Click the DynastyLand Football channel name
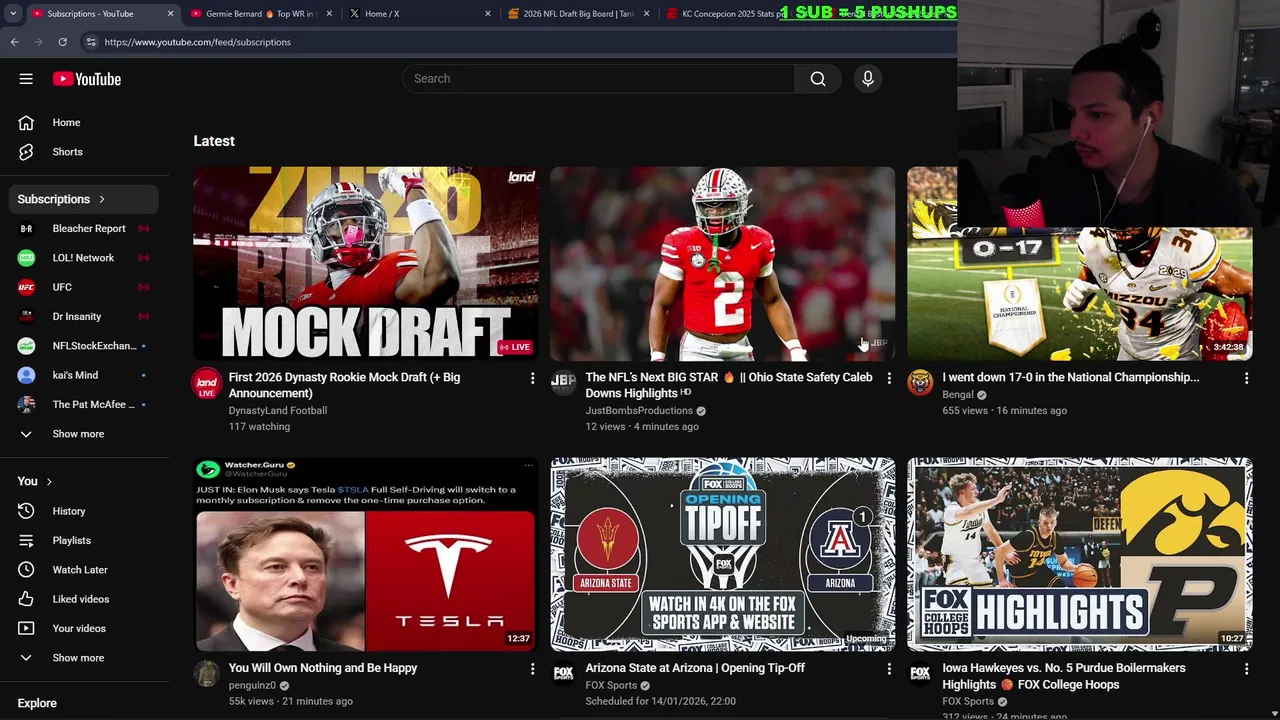 (x=278, y=411)
